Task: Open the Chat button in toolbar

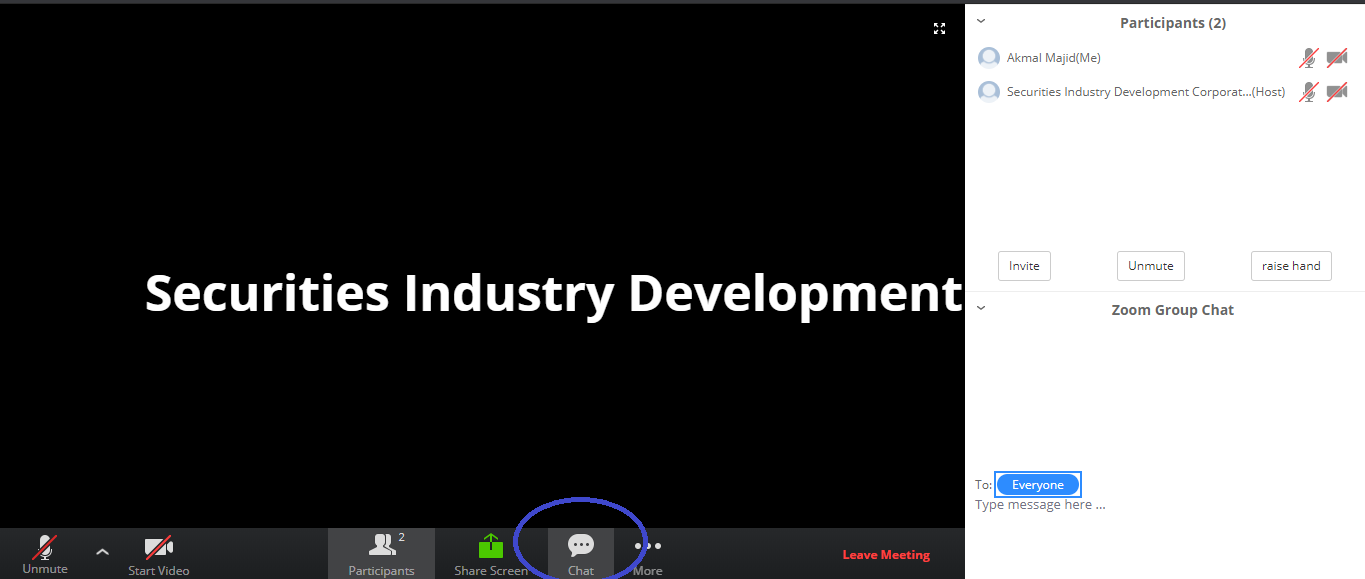Action: coord(581,553)
